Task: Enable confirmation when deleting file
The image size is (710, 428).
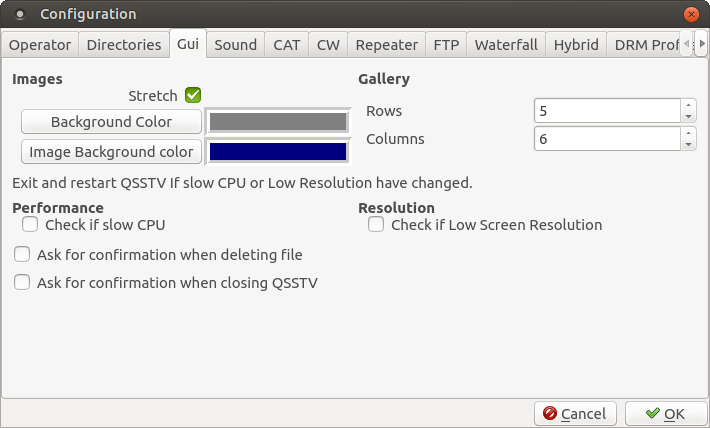Action: tap(22, 255)
